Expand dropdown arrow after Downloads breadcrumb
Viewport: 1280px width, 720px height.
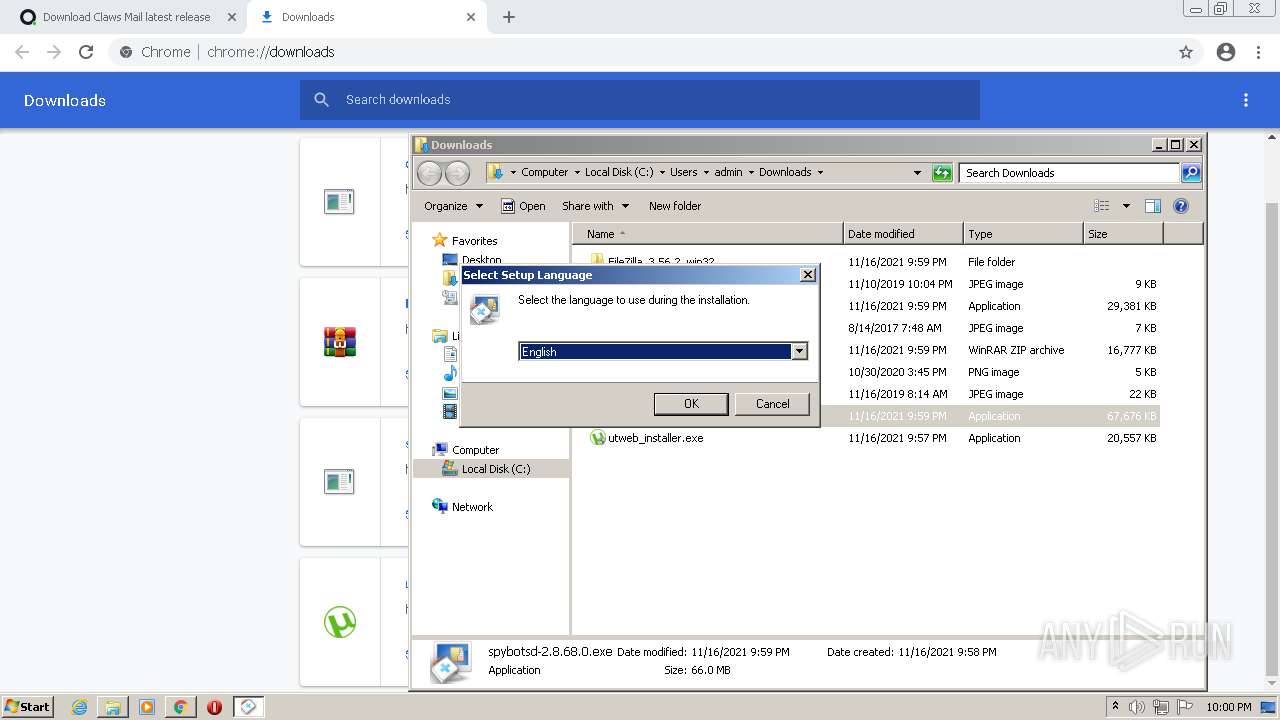(x=820, y=172)
